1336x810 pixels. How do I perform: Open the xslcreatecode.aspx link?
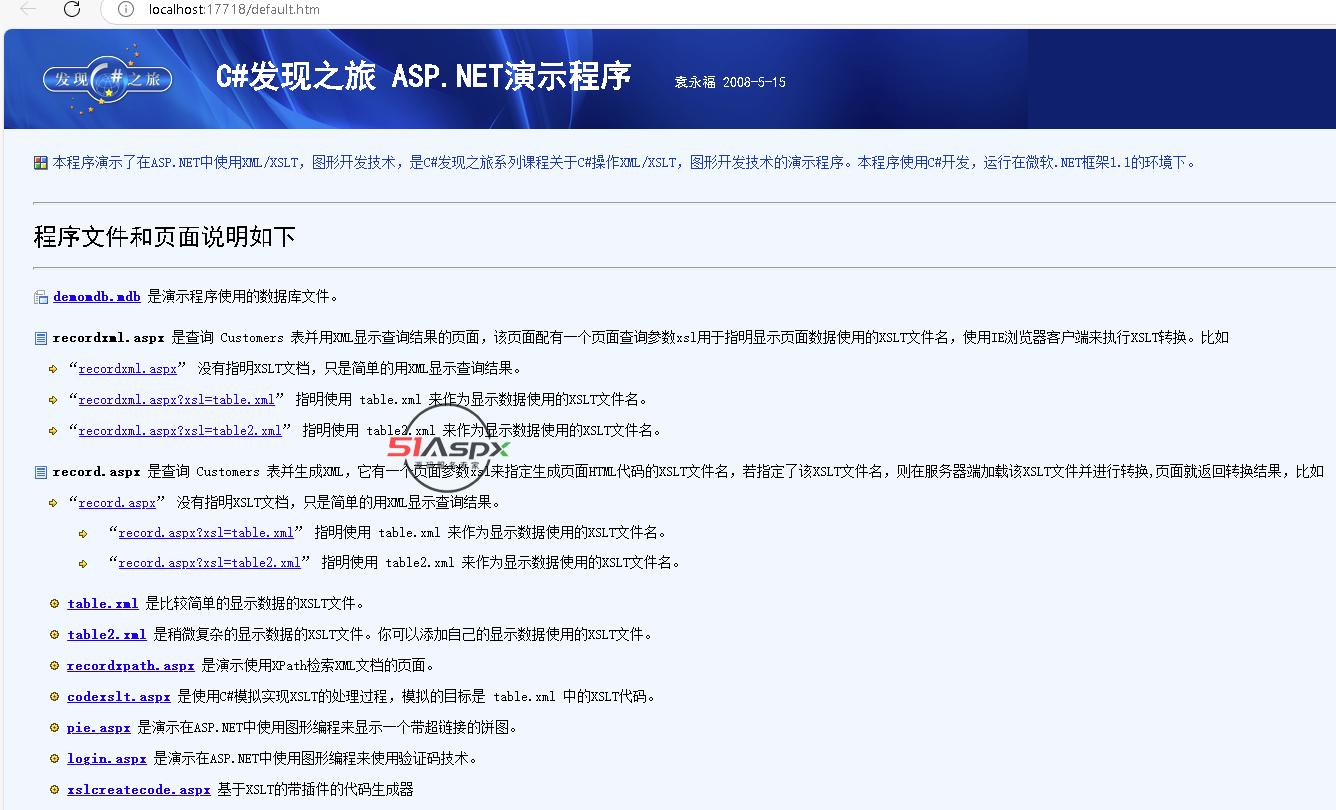(x=139, y=790)
